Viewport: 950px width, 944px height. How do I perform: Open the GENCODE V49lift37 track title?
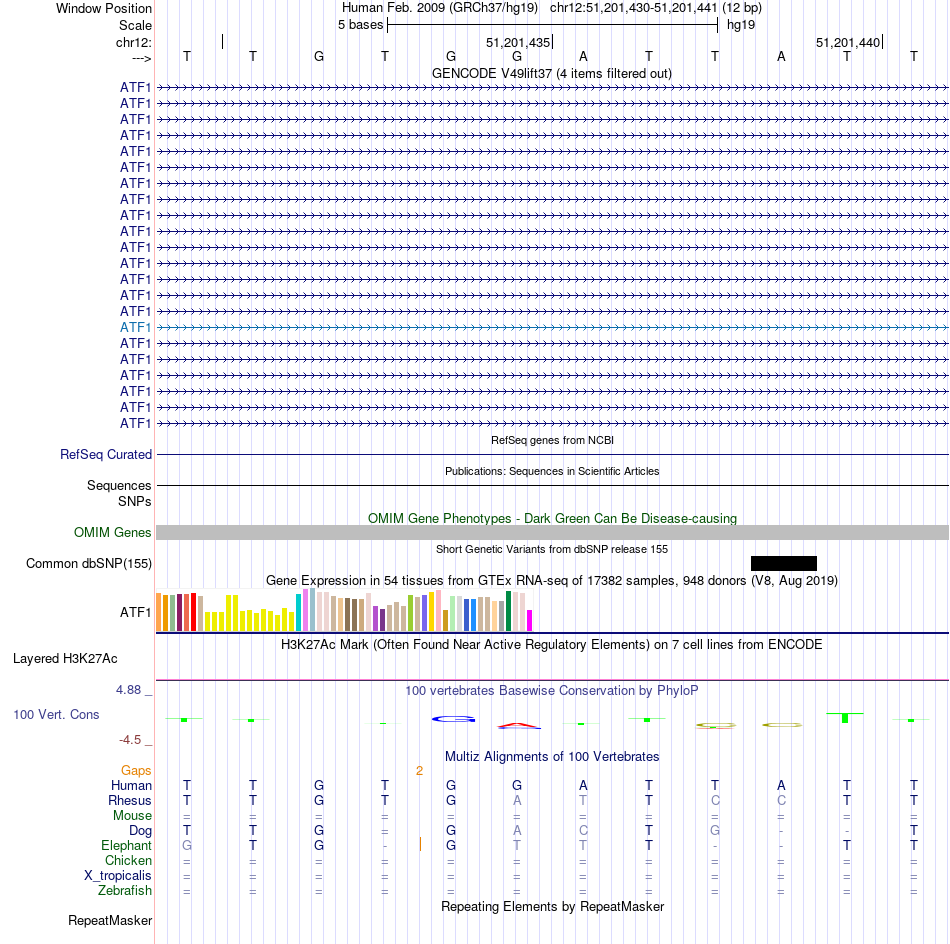[552, 73]
